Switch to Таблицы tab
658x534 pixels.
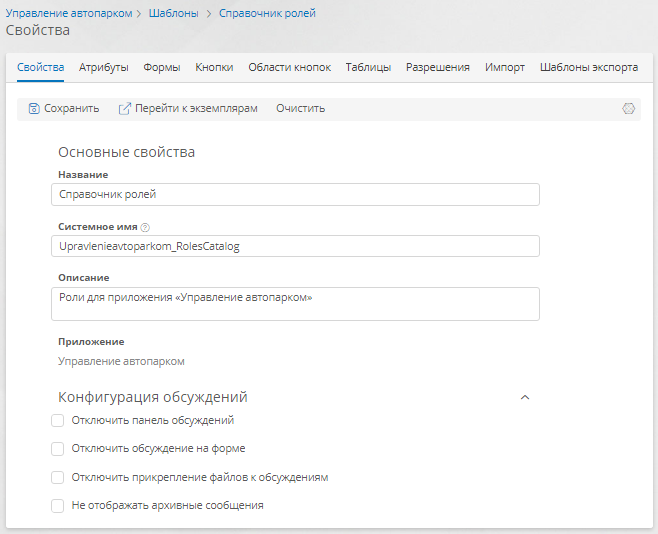[x=368, y=67]
